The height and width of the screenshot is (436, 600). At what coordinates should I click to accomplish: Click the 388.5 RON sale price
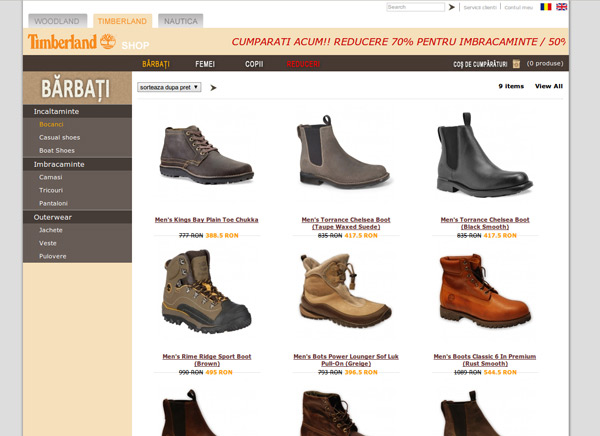[222, 235]
